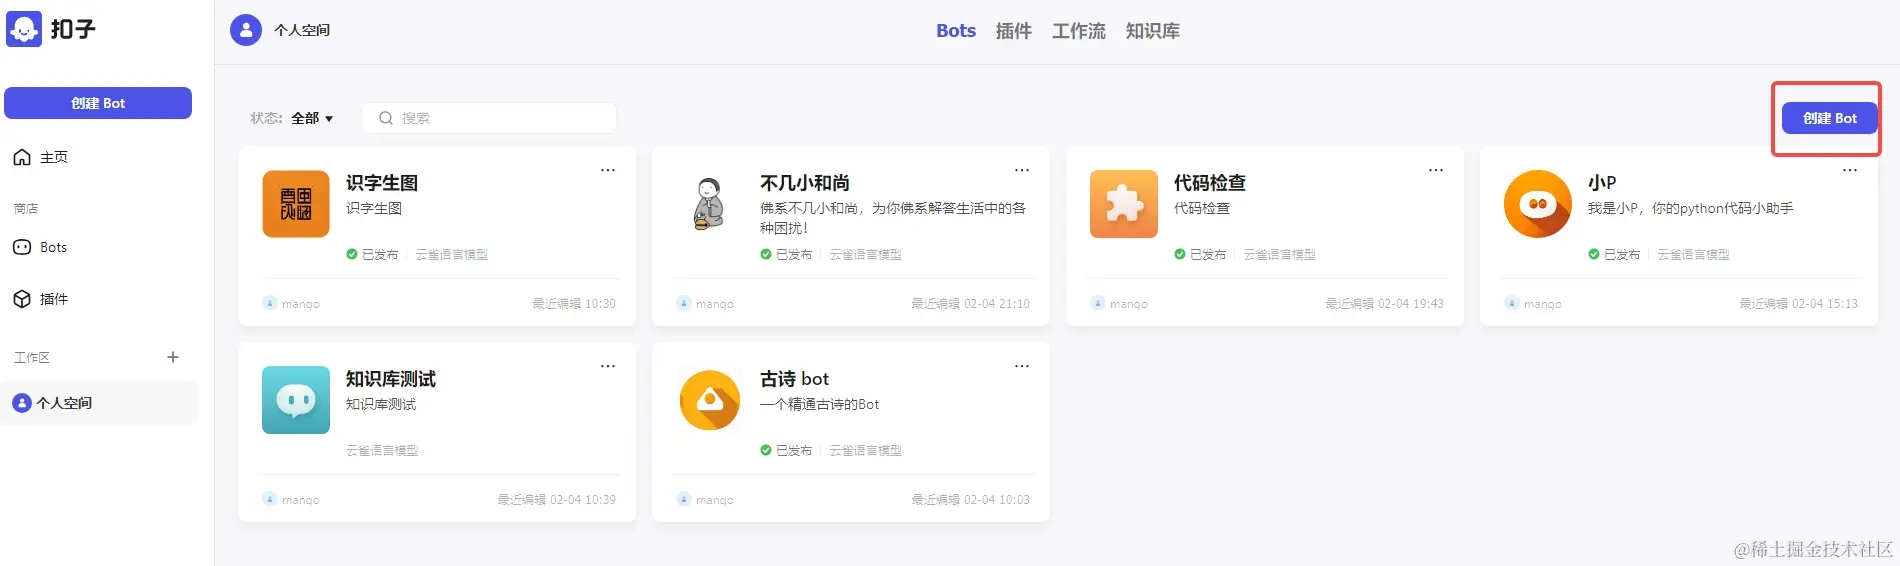Open Bots store in the sidebar

click(40, 247)
